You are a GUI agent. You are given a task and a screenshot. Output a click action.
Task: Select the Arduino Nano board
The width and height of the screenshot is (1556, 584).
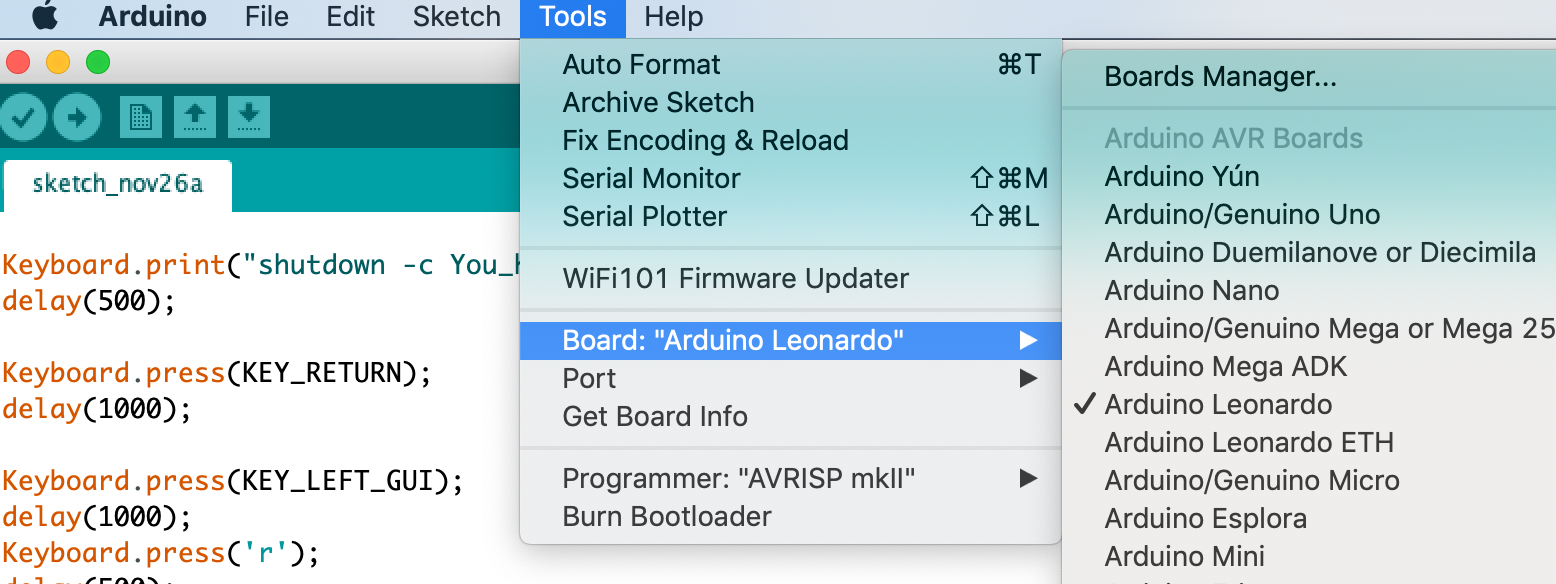[1309, 291]
